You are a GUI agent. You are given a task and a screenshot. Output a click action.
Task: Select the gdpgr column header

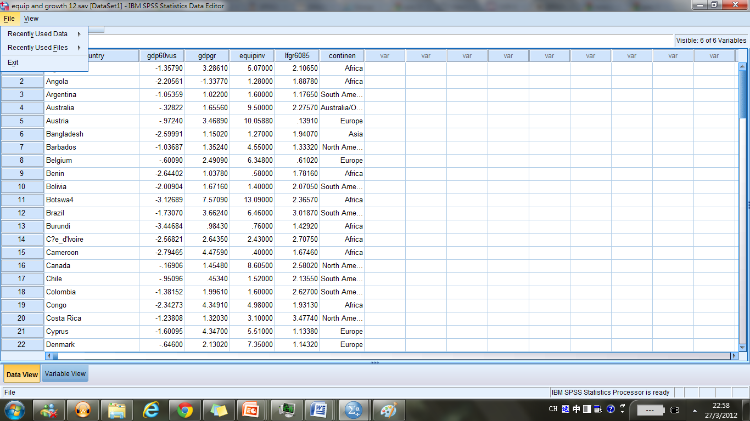click(207, 55)
